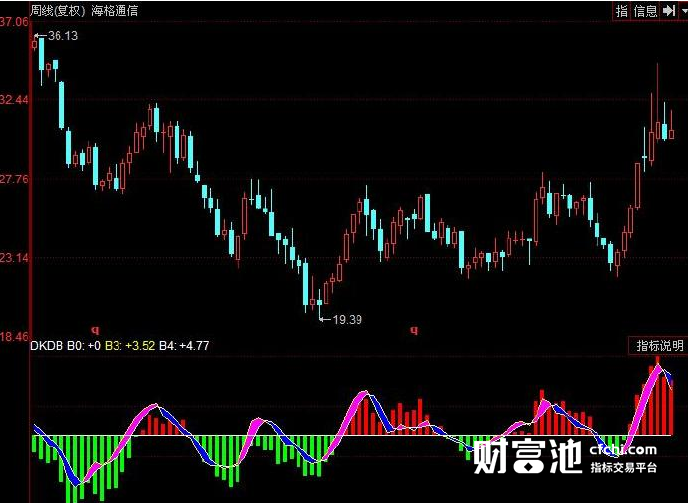690x503 pixels.
Task: Select the 19.39 low price label
Action: (347, 319)
